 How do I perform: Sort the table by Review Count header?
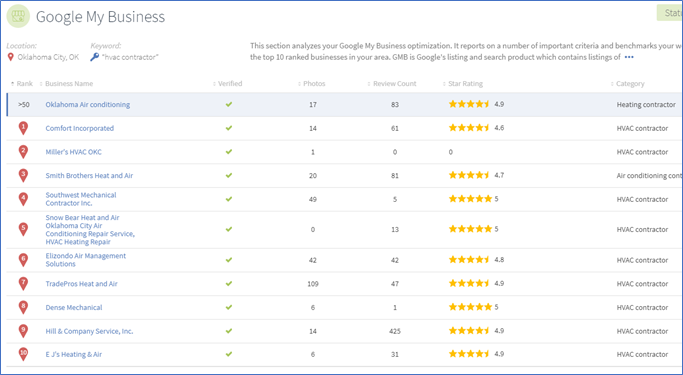(392, 84)
